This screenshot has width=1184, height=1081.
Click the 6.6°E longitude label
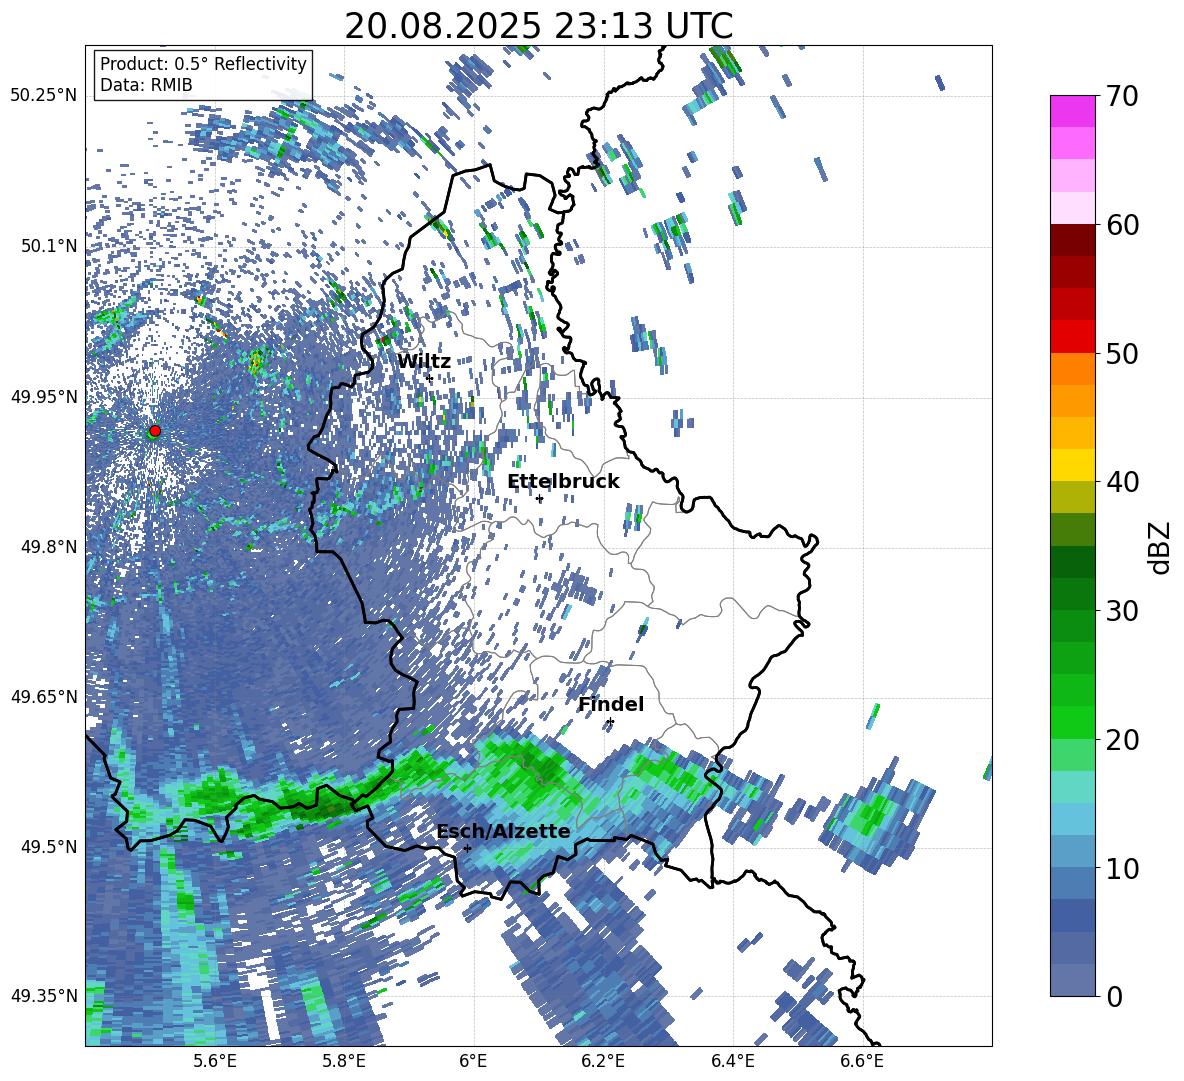[x=862, y=1061]
